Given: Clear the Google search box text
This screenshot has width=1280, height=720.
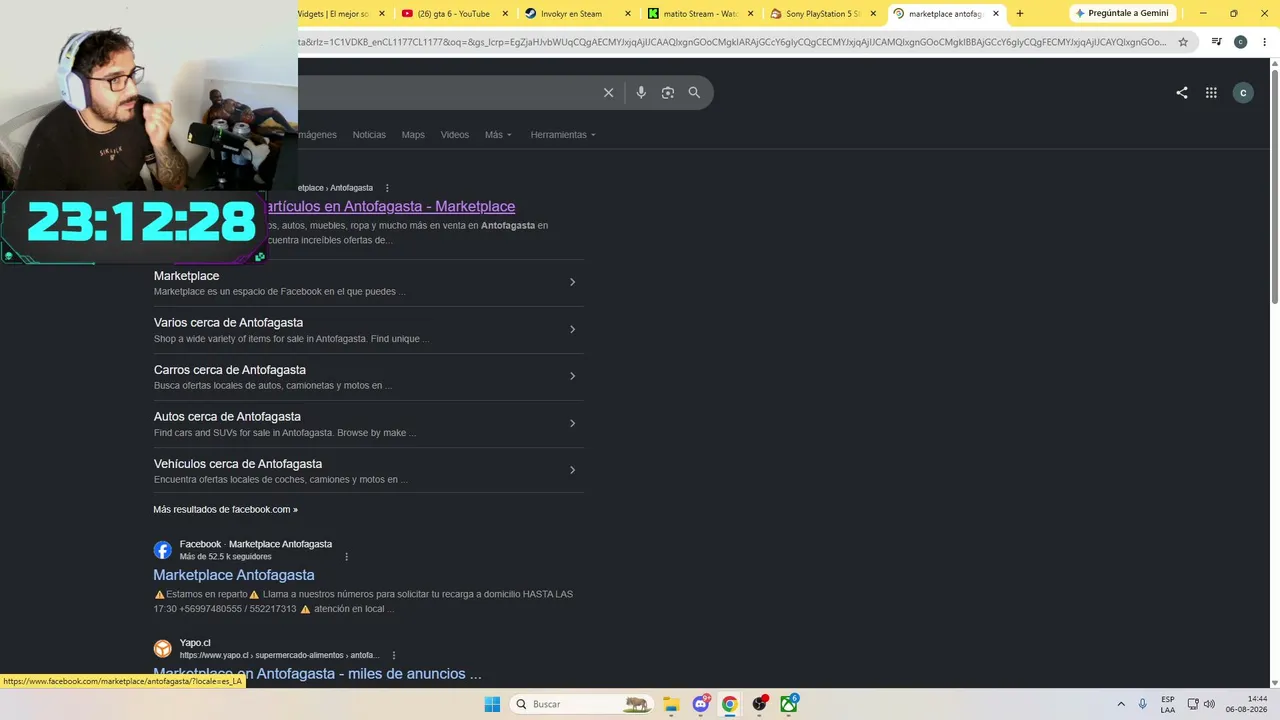Looking at the screenshot, I should click(608, 93).
